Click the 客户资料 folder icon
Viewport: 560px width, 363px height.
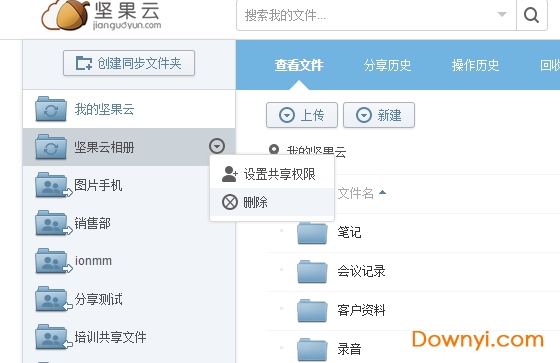(312, 310)
